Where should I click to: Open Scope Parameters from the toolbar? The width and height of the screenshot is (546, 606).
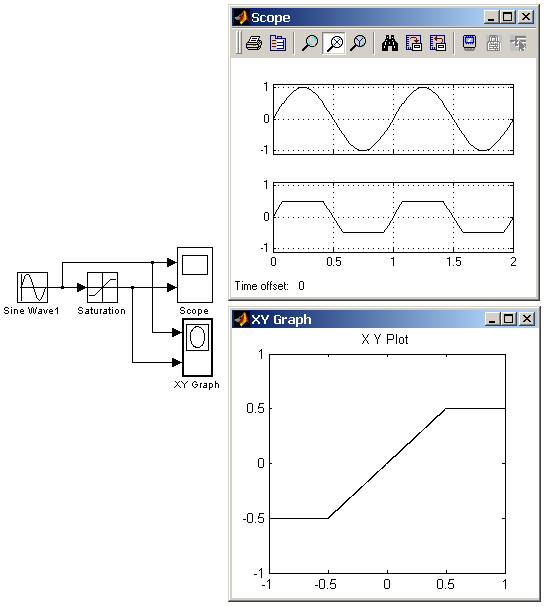coord(278,43)
